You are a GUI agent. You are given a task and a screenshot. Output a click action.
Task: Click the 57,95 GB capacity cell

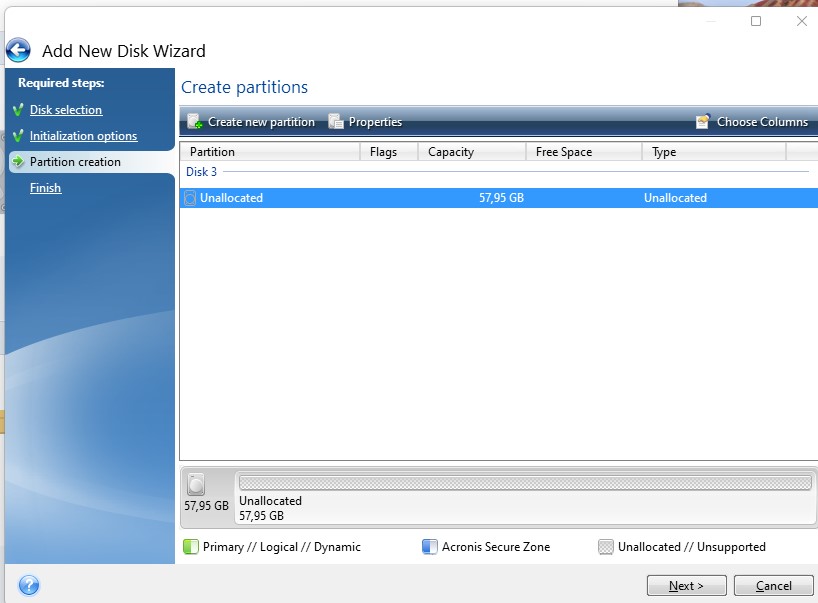click(501, 198)
